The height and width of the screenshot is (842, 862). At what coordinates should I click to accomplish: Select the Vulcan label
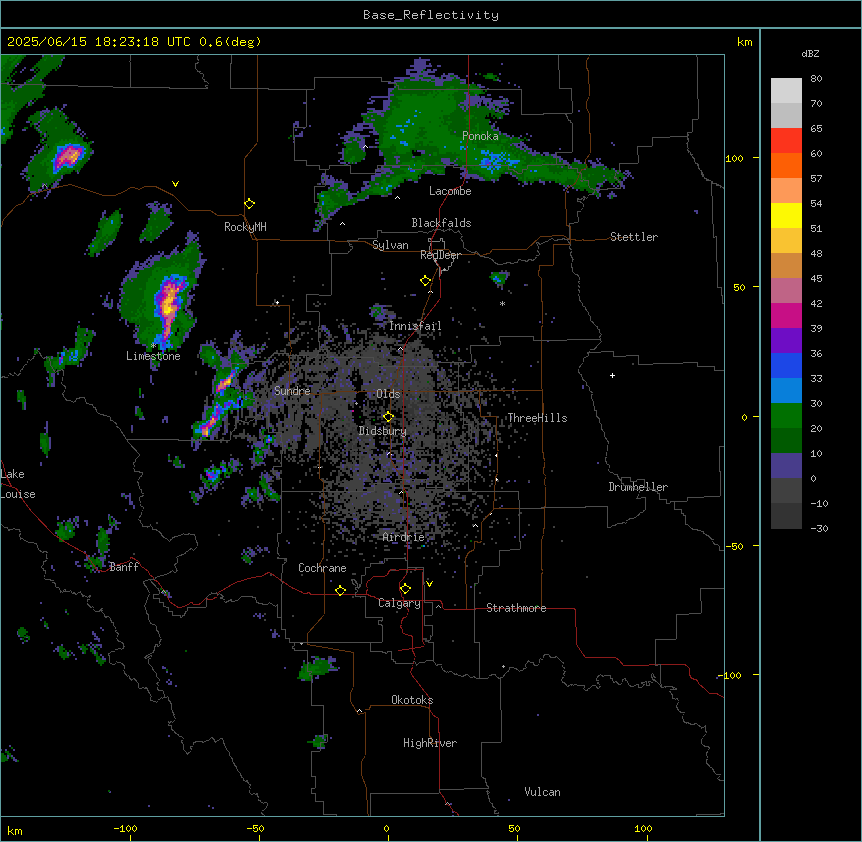[543, 792]
